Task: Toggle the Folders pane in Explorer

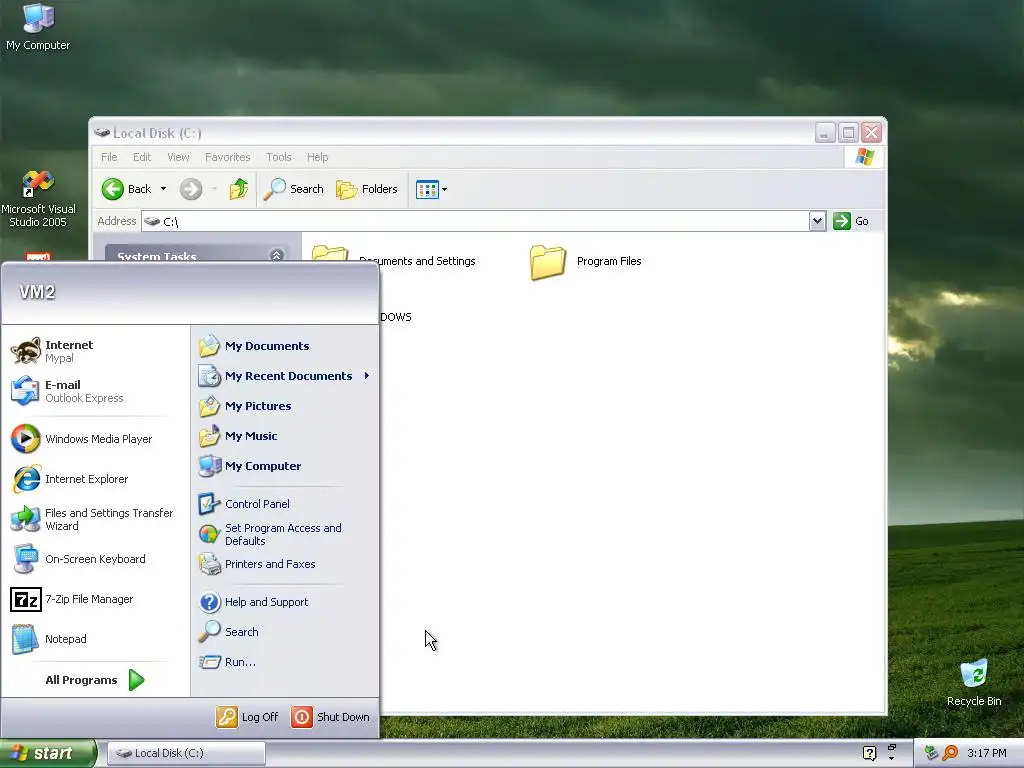Action: click(x=367, y=189)
